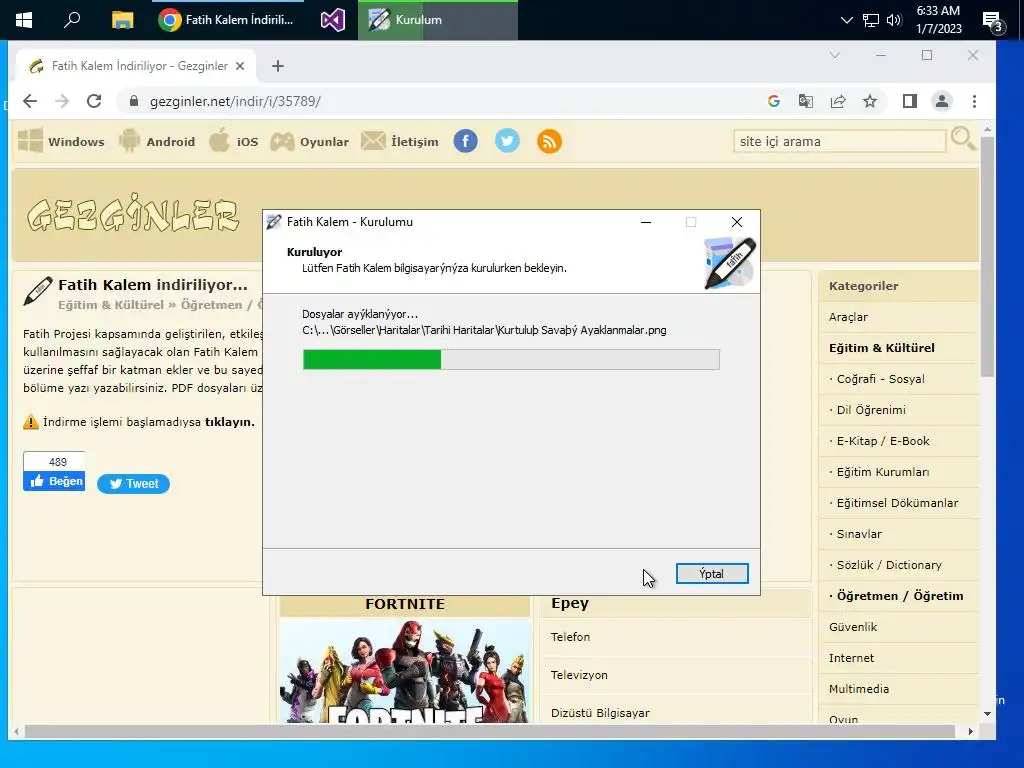The height and width of the screenshot is (768, 1024).
Task: Switch to Chrome taskbar item
Action: pyautogui.click(x=227, y=20)
